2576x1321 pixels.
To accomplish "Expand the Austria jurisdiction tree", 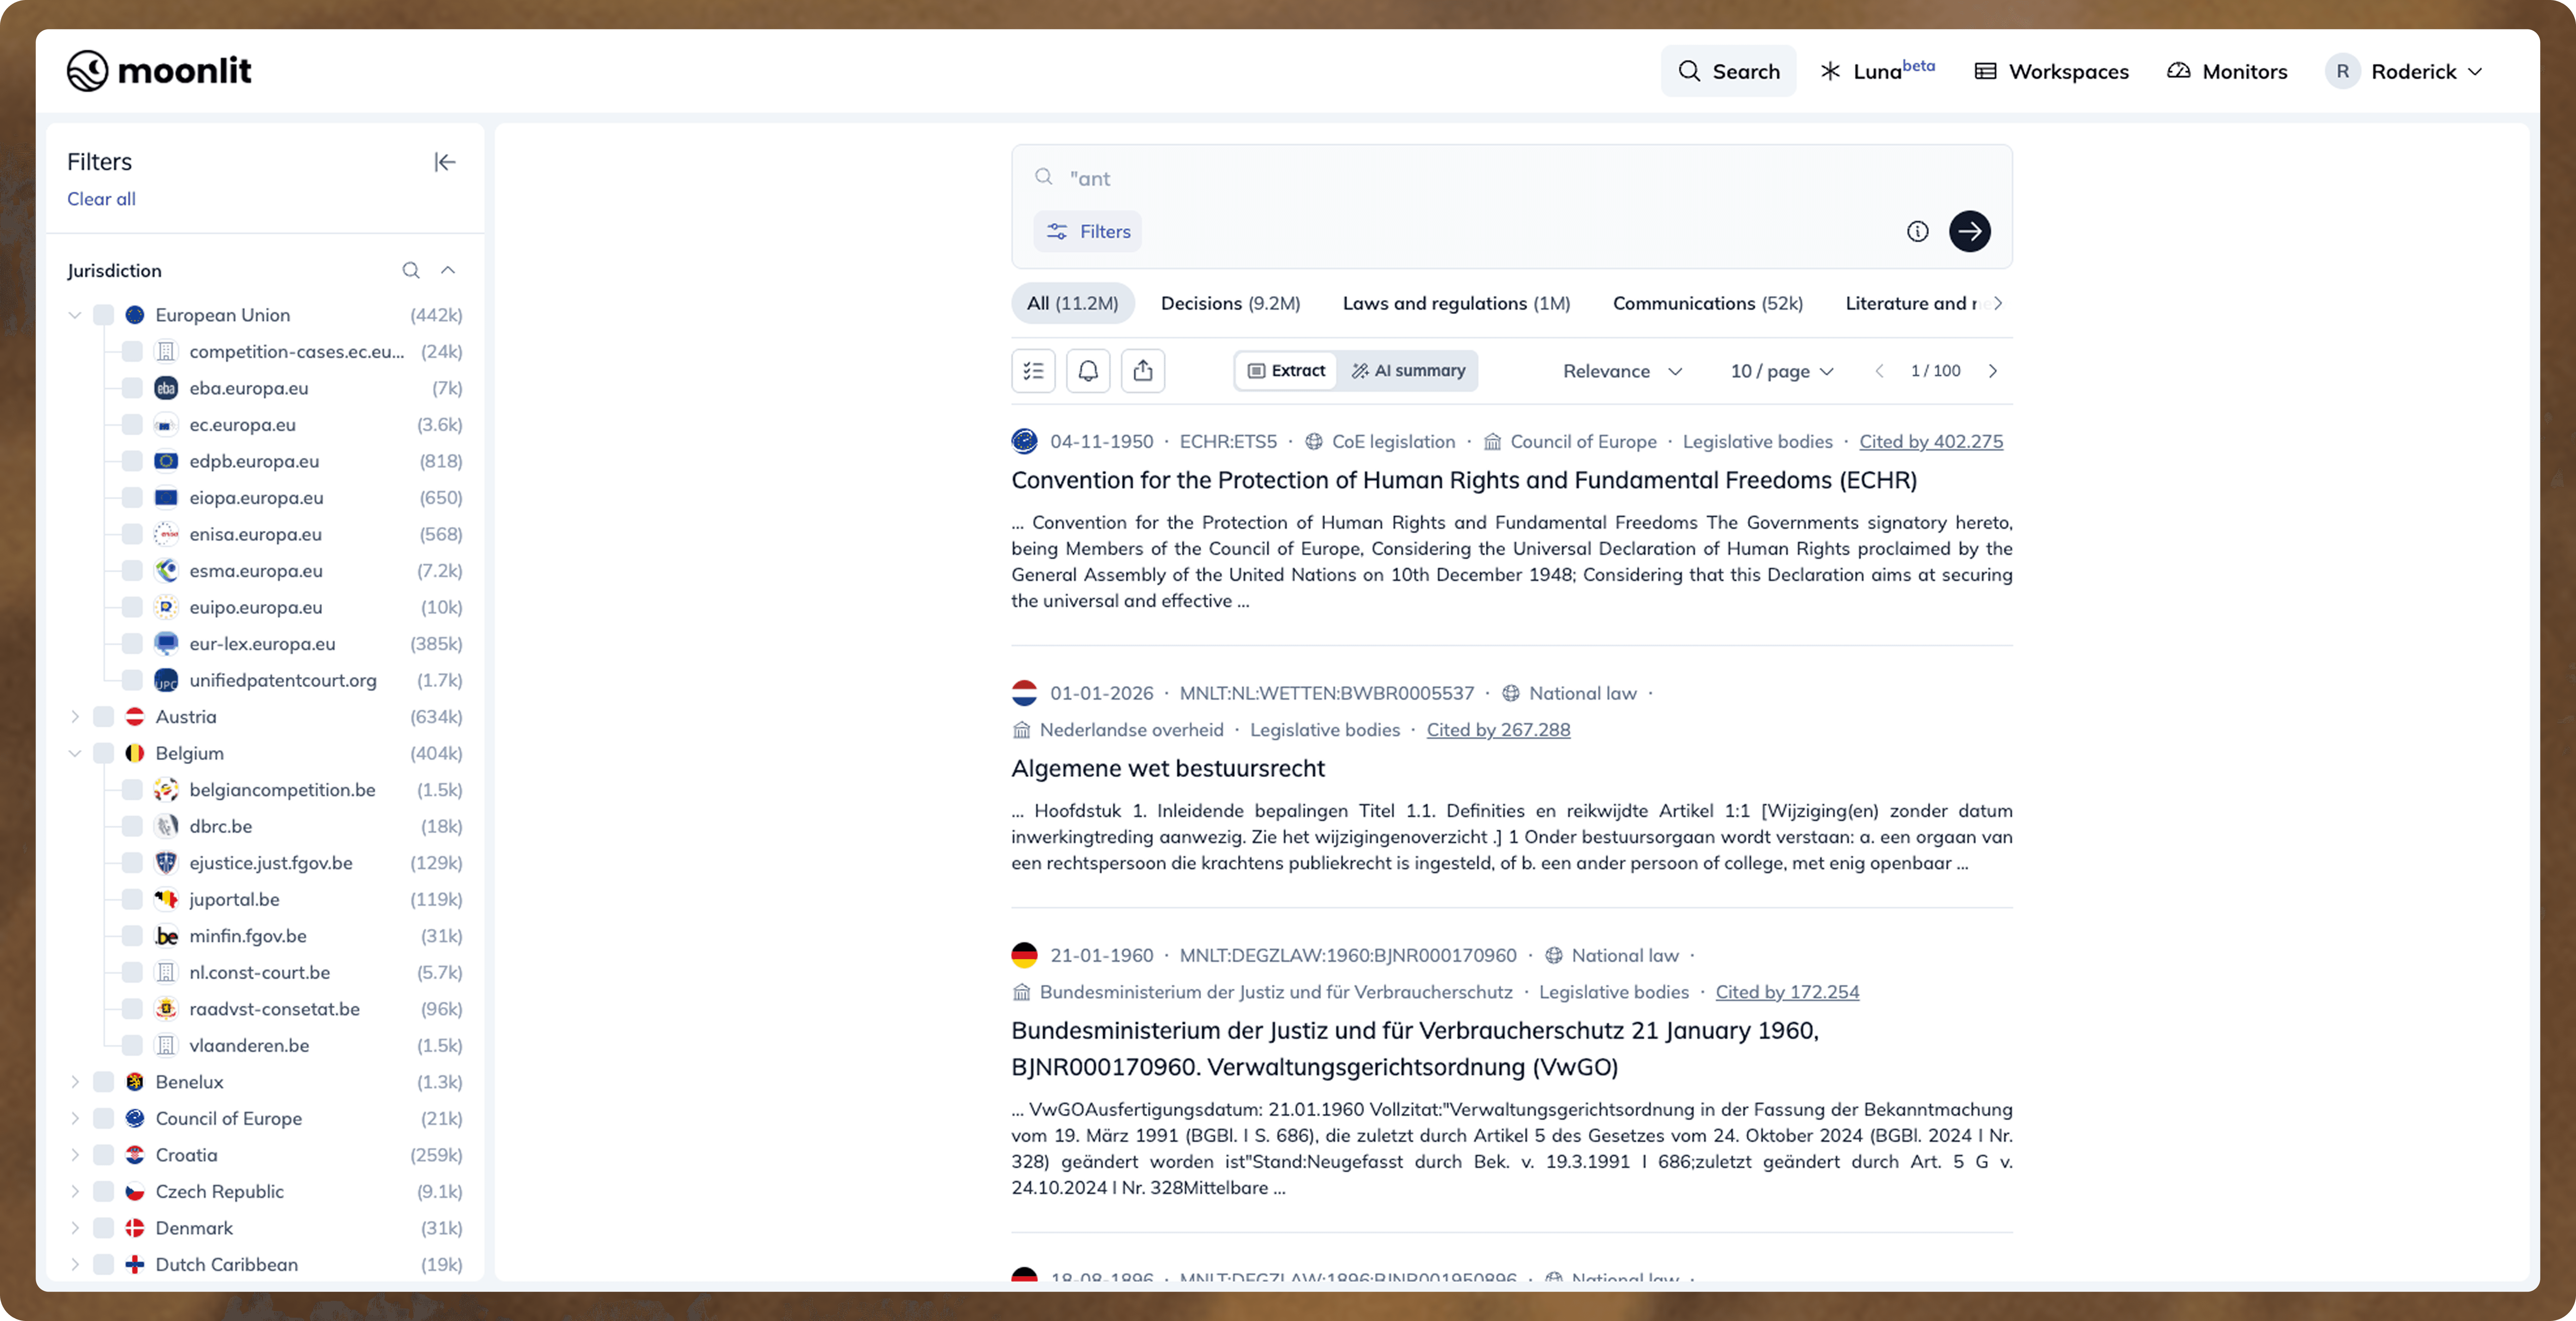I will coord(75,717).
